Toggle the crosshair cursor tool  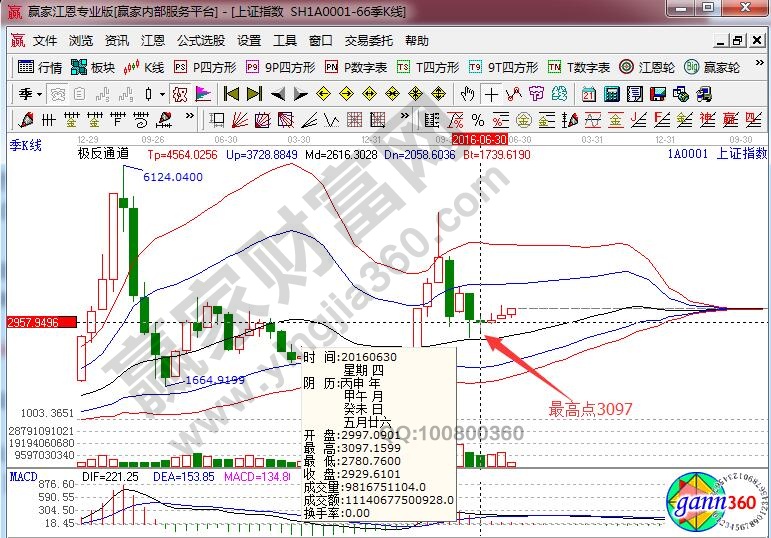[491, 94]
